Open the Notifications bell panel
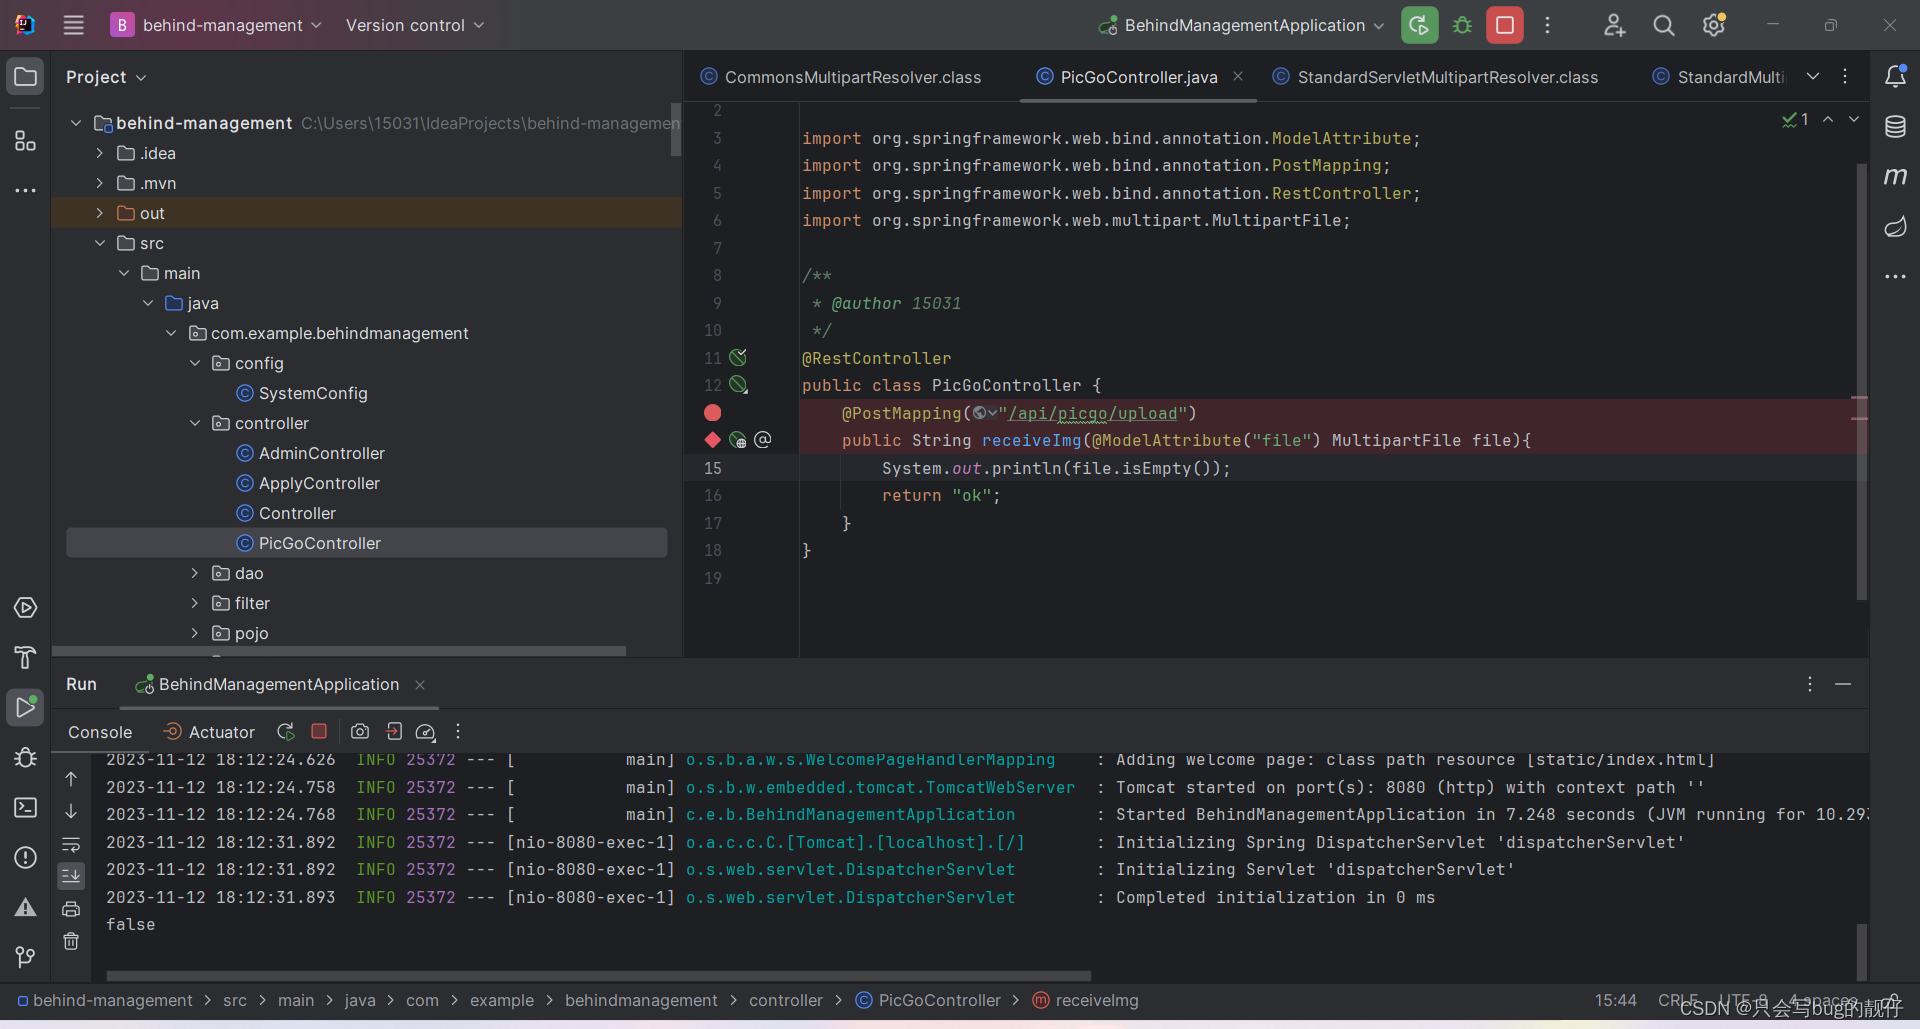1920x1029 pixels. [x=1895, y=77]
